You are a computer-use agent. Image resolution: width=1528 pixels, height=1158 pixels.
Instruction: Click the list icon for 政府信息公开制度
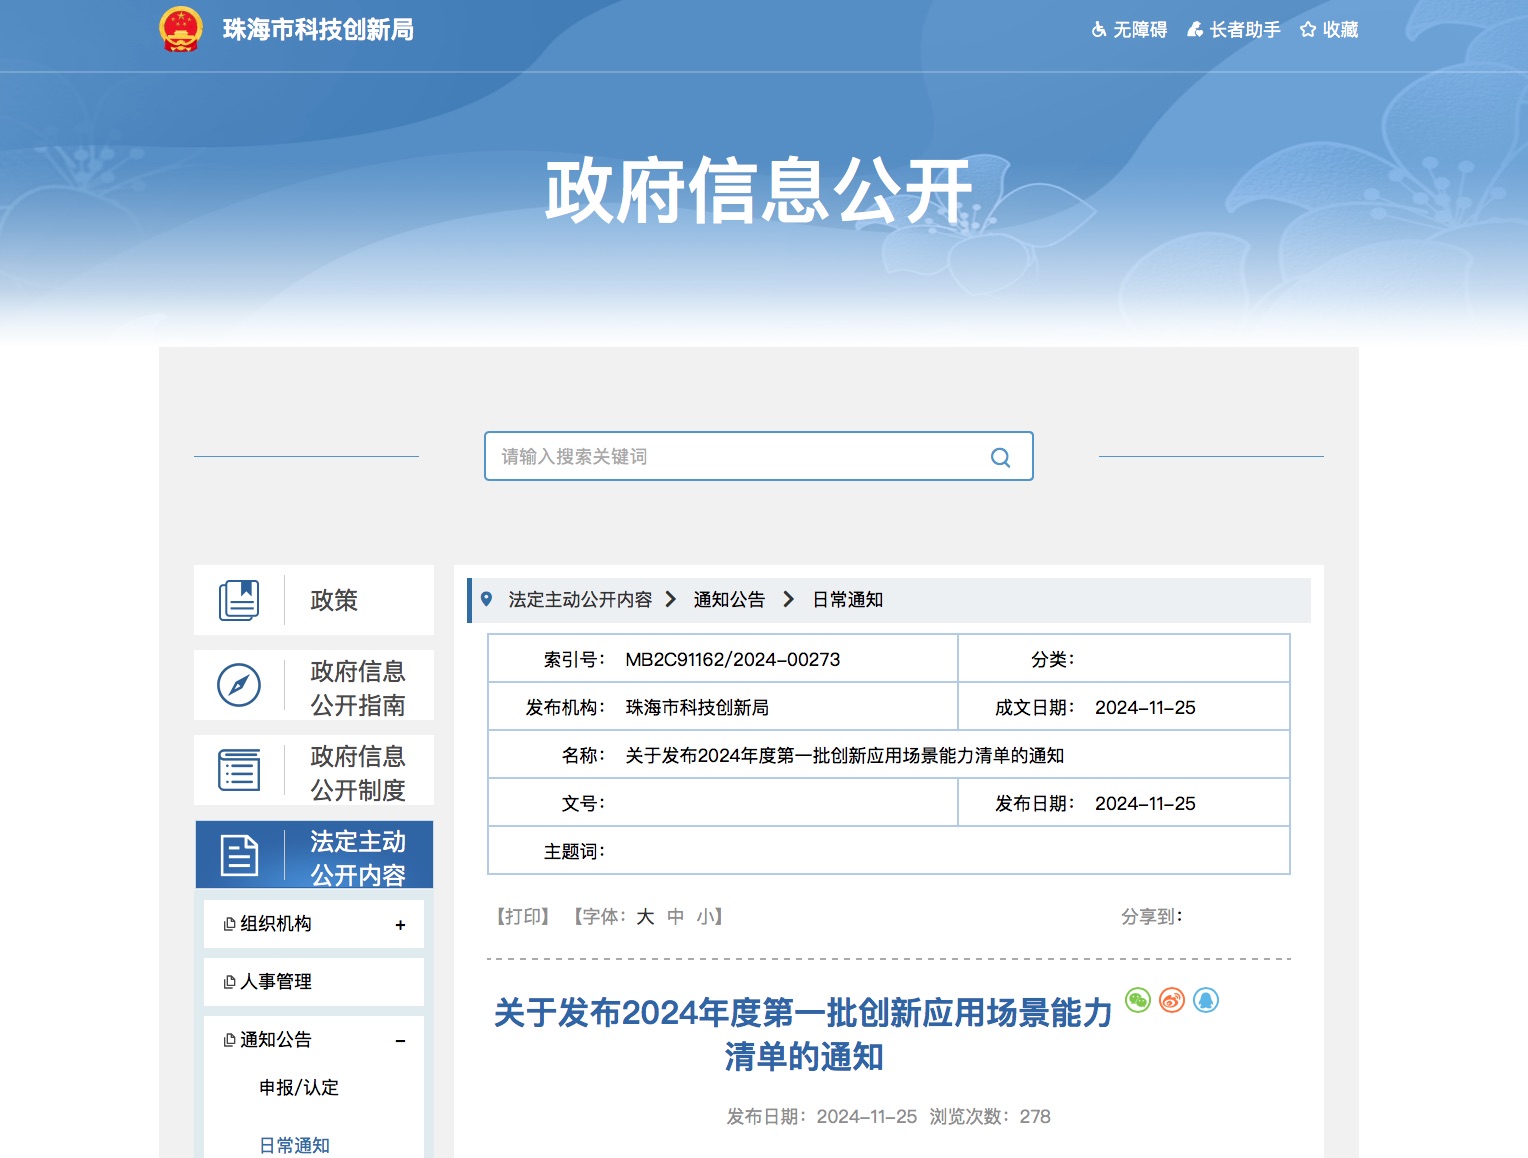pyautogui.click(x=239, y=770)
